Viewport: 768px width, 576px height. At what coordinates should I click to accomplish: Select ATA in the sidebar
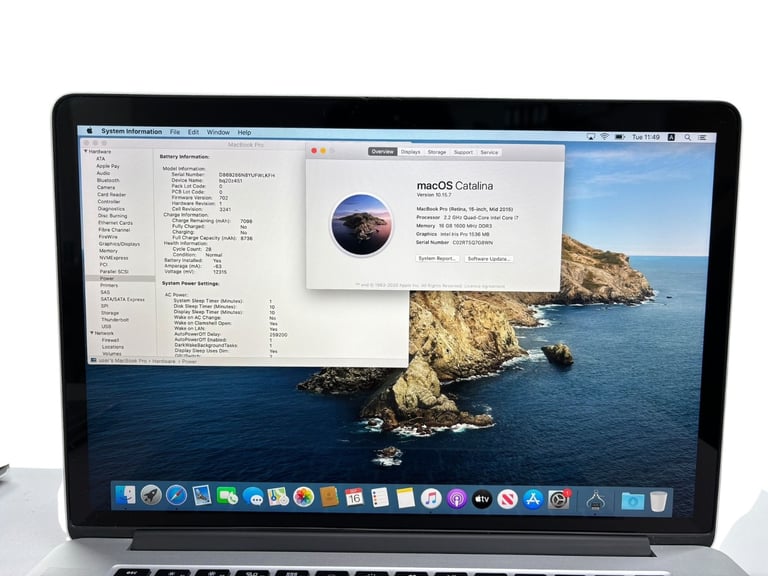(100, 159)
